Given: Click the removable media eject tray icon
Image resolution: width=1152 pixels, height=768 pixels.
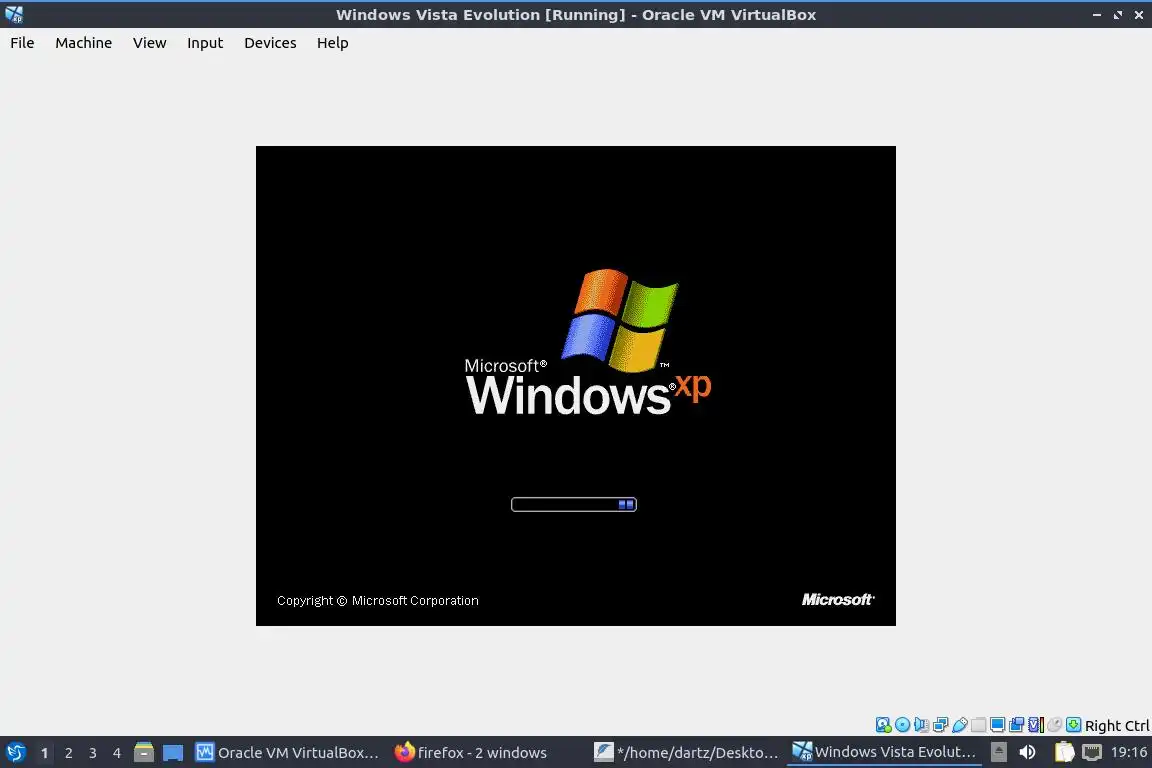Looking at the screenshot, I should (x=998, y=752).
